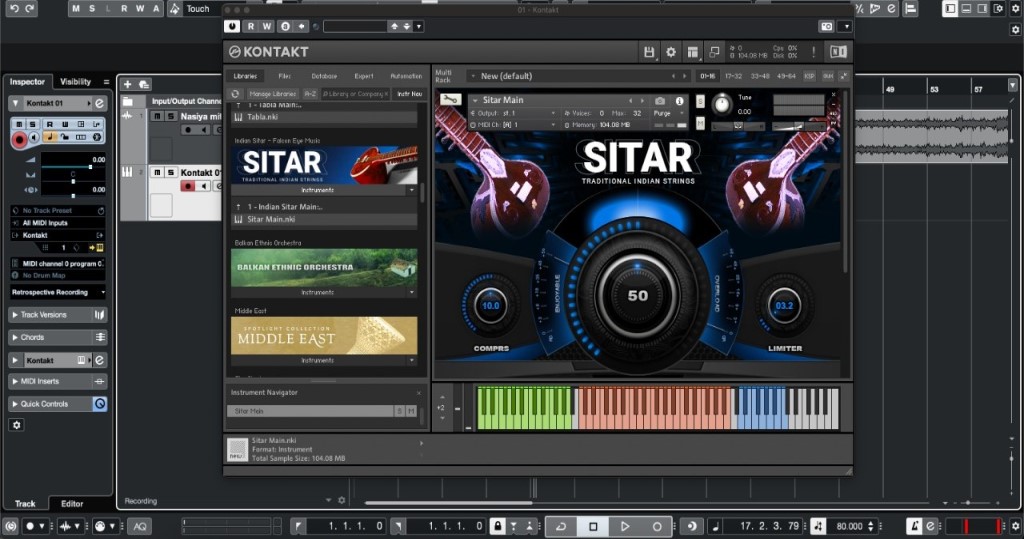Solo the Nasiya audio track
Viewport: 1024px width, 539px height.
tap(170, 116)
